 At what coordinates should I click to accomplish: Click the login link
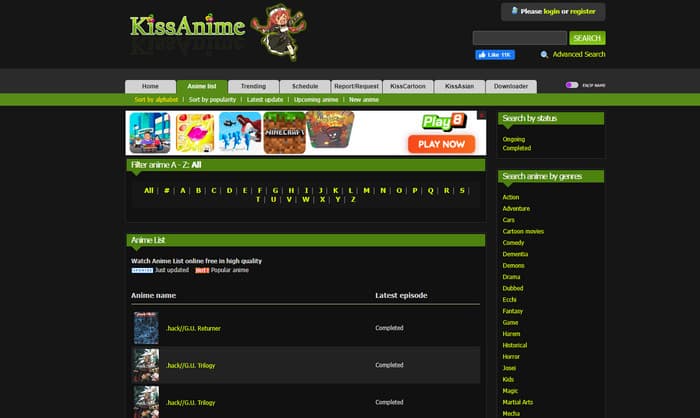pos(551,12)
